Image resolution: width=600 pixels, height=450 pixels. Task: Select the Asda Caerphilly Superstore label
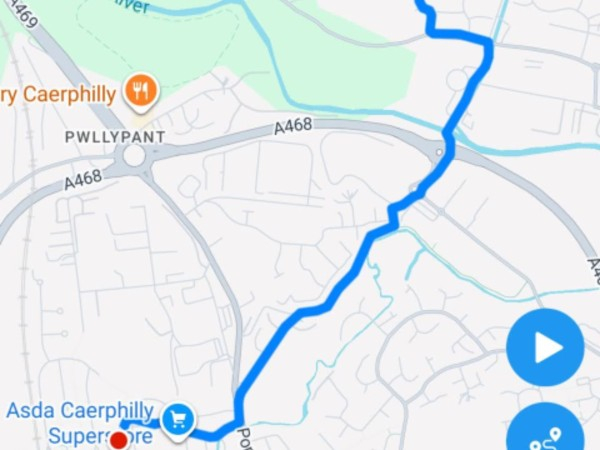tap(80, 423)
